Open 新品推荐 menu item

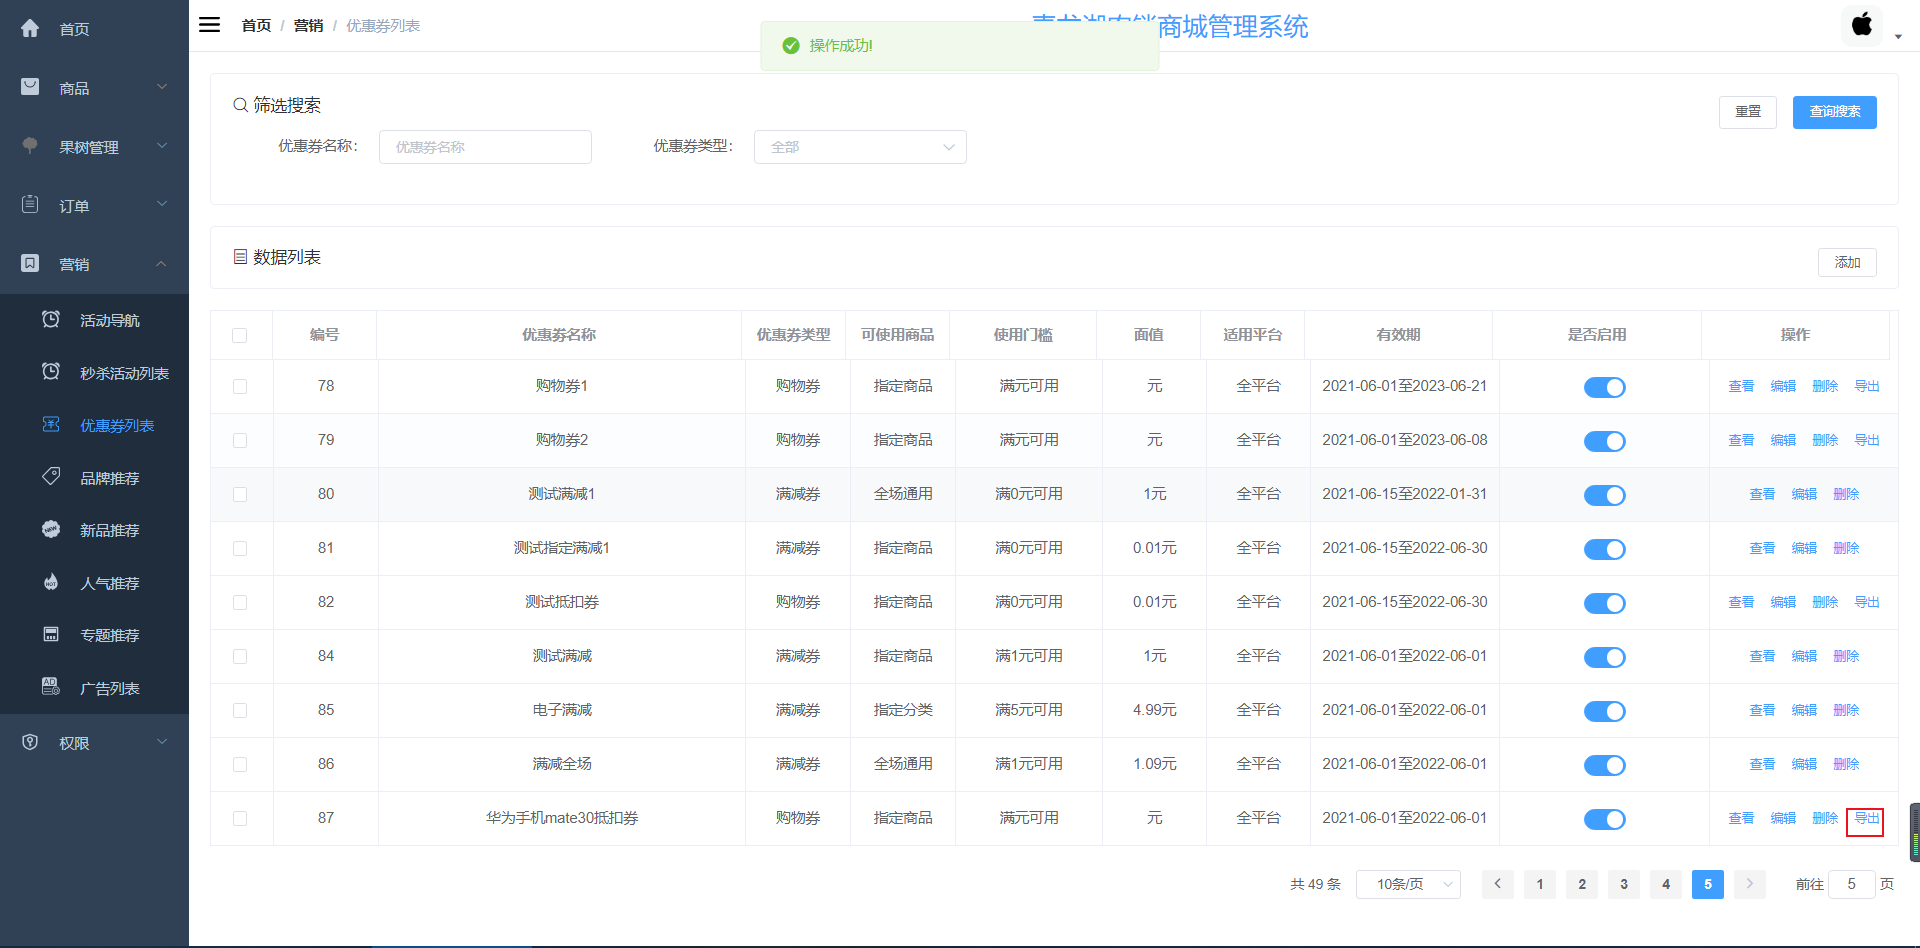(x=94, y=530)
